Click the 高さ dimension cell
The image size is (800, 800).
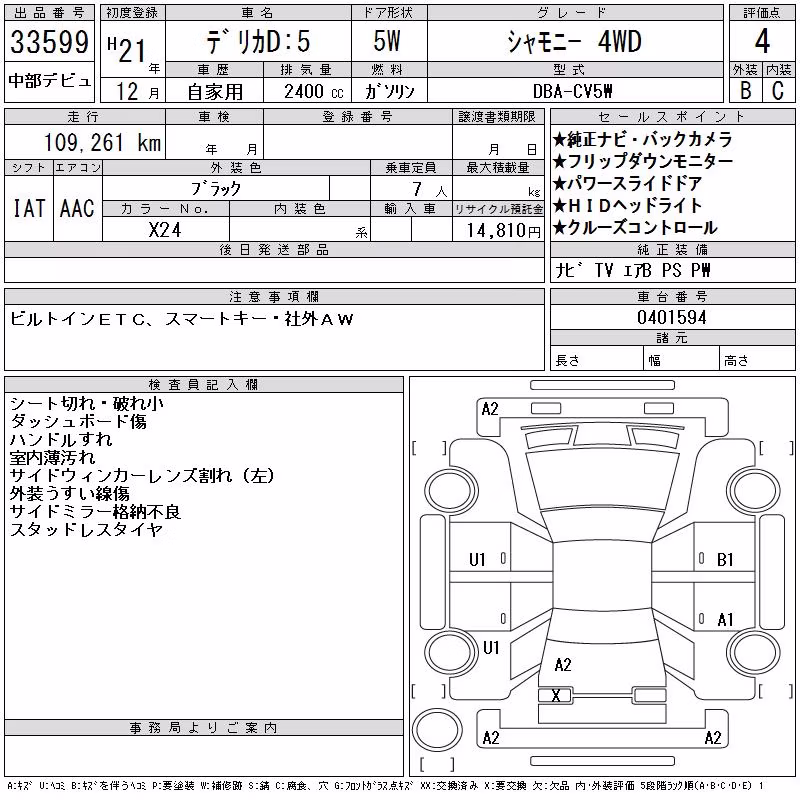tap(758, 358)
